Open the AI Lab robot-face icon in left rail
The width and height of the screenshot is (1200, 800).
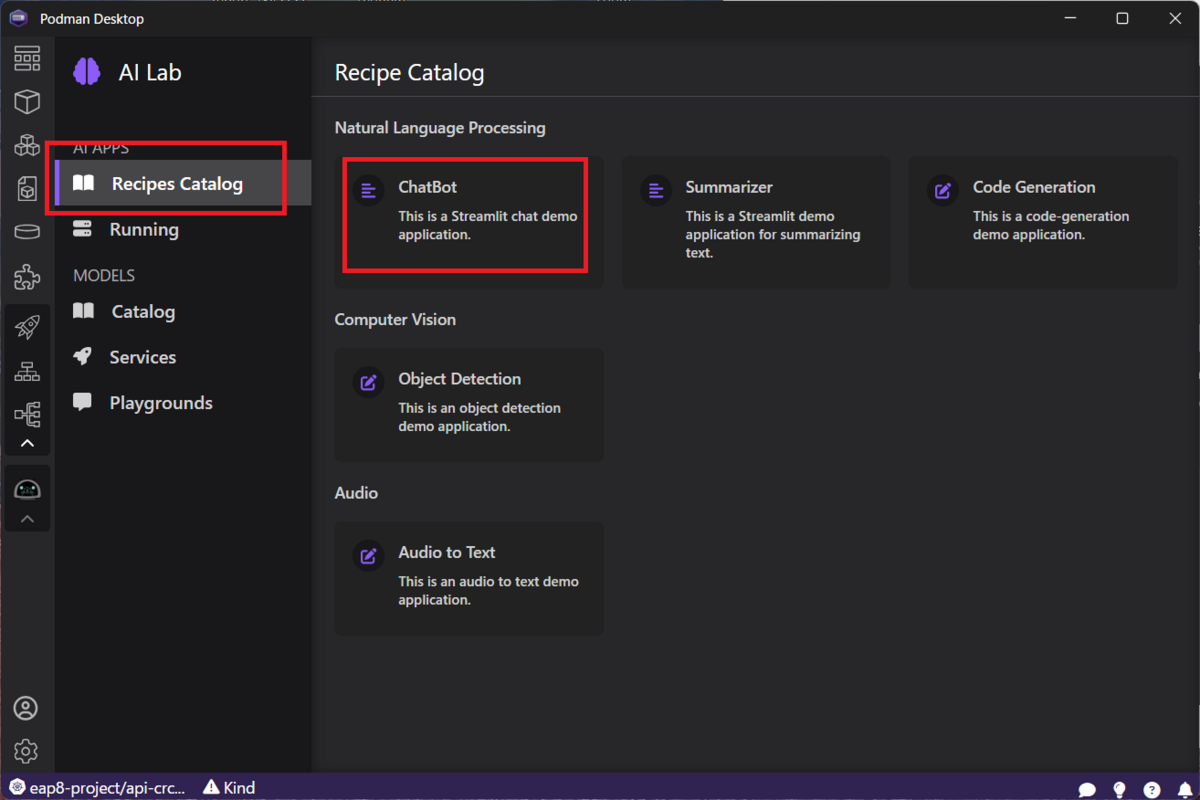(27, 489)
